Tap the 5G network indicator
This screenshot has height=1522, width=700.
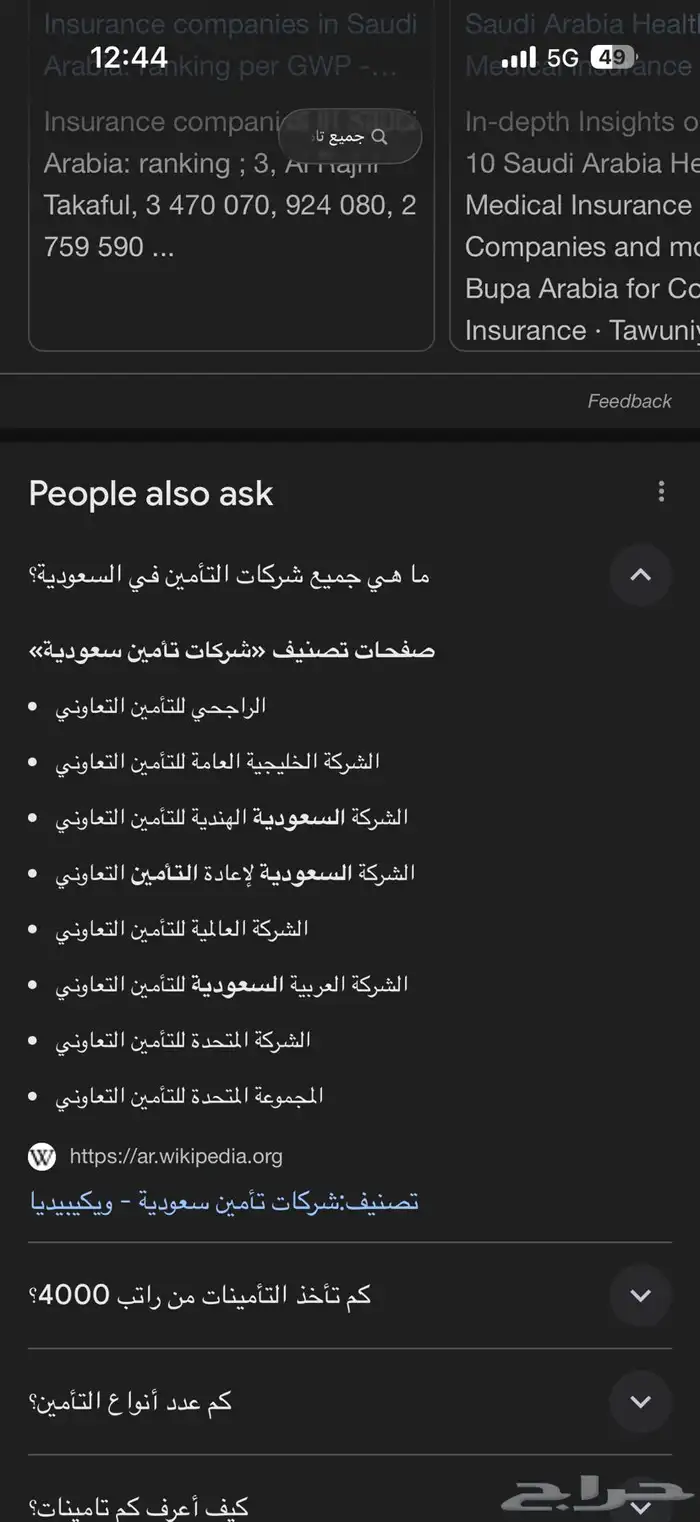coord(563,58)
